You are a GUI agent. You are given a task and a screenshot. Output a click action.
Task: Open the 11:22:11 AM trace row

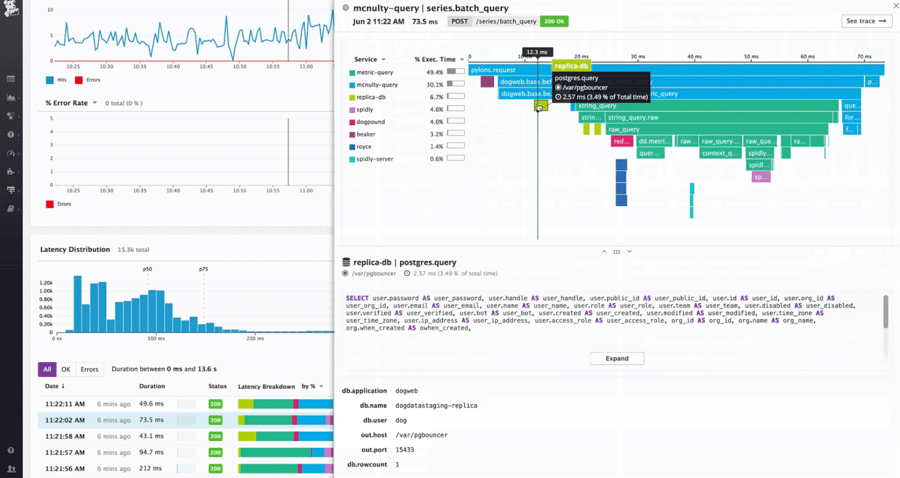click(x=186, y=404)
